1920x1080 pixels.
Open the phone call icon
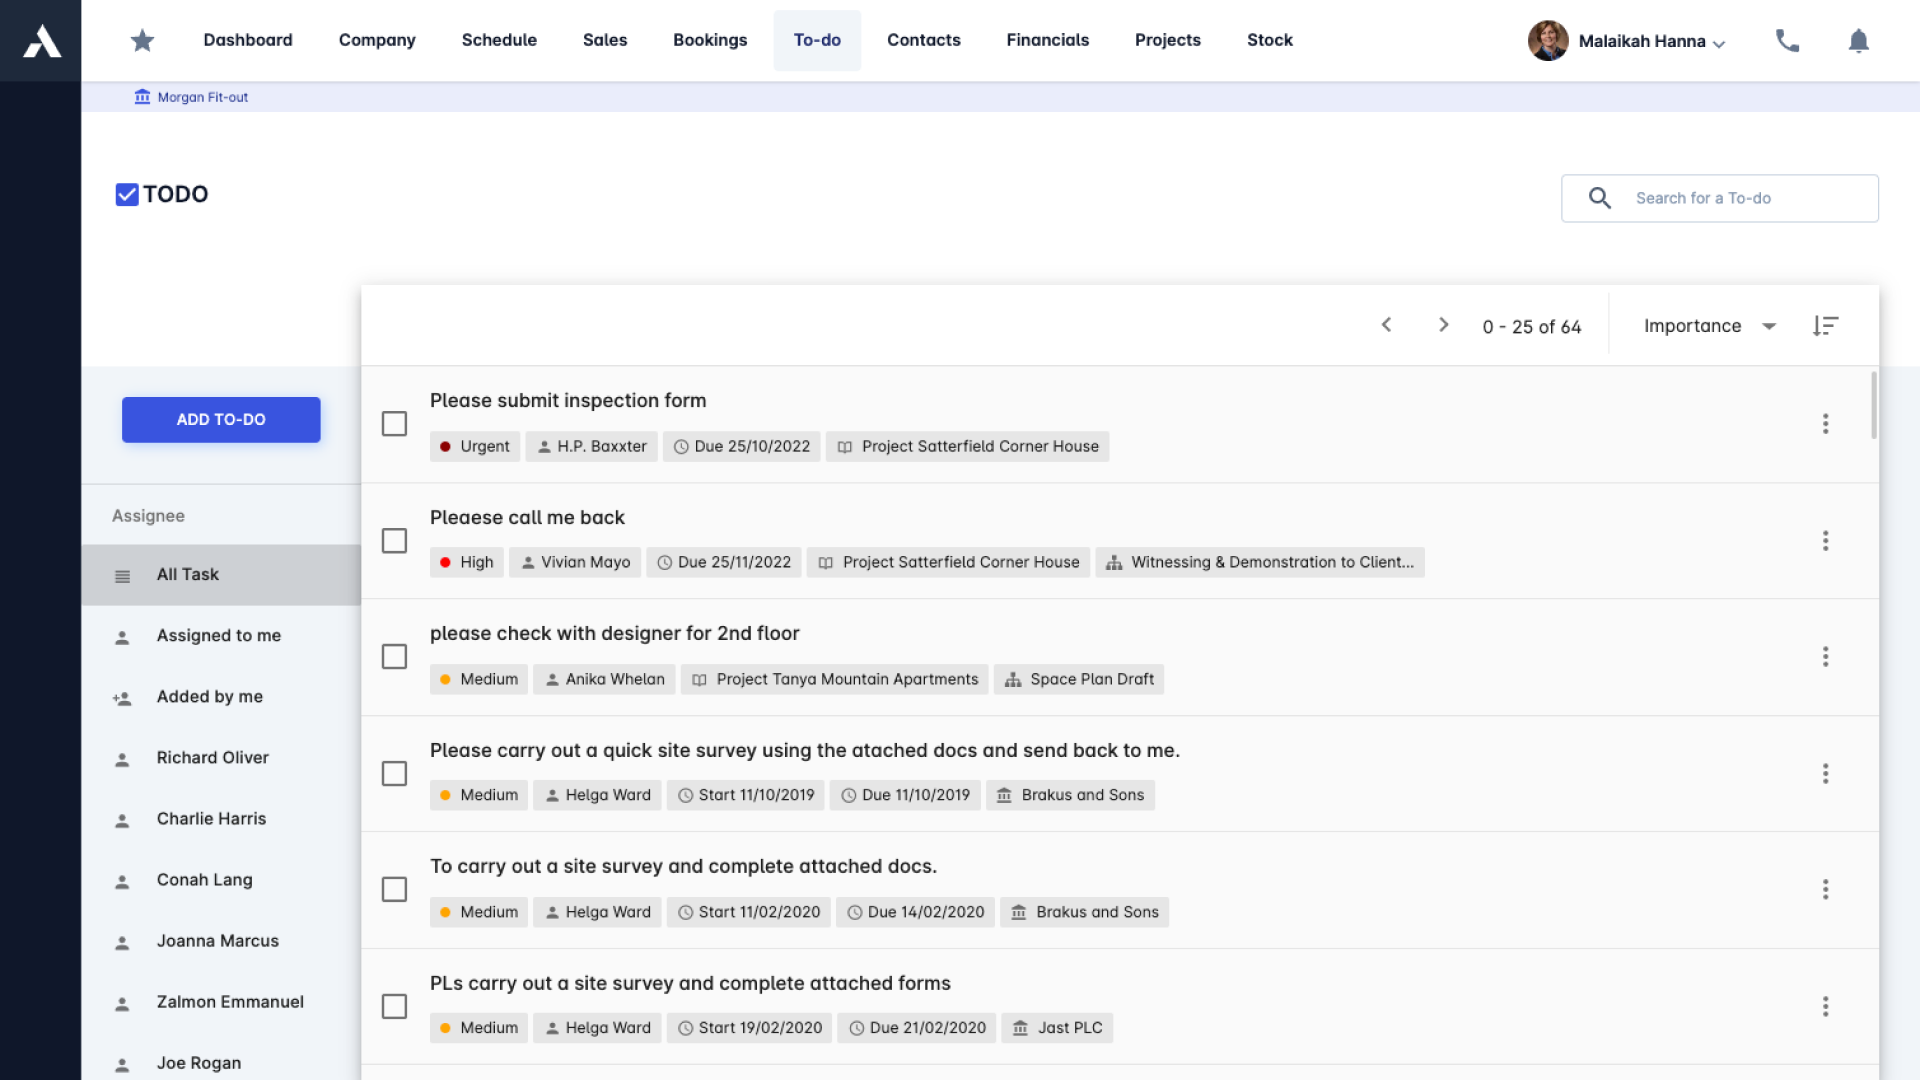pyautogui.click(x=1787, y=41)
